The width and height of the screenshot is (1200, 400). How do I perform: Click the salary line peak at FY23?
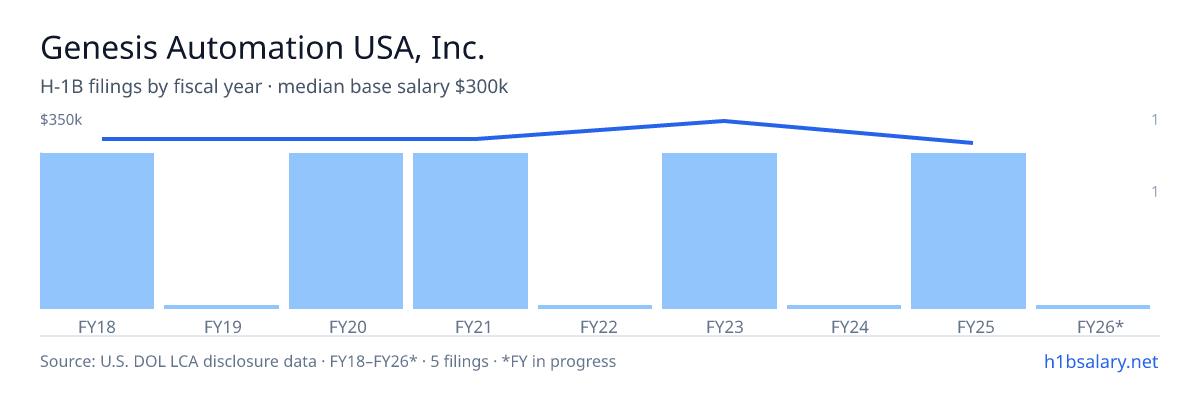pos(722,121)
